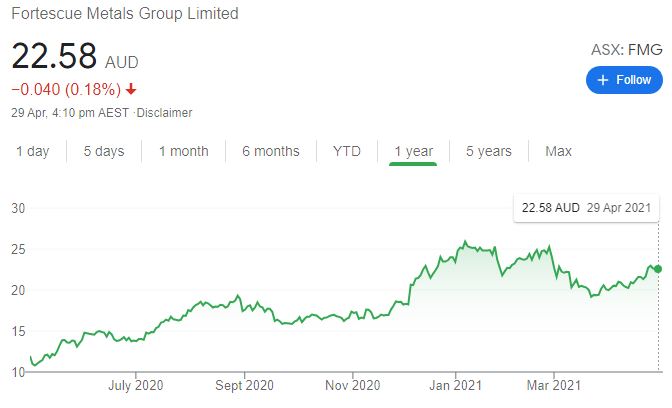Click the Mar 2021 axis label
This screenshot has height=408, width=672.
coord(553,385)
